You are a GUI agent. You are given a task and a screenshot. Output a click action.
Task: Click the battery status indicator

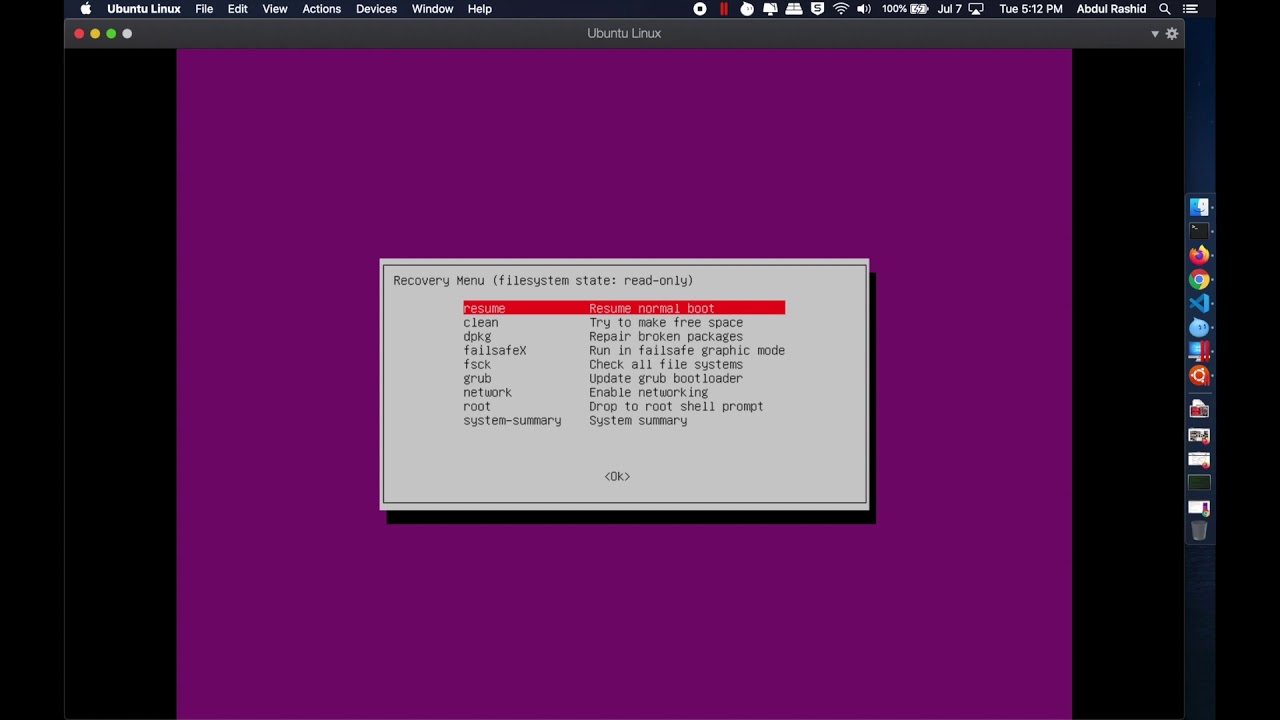coord(906,9)
